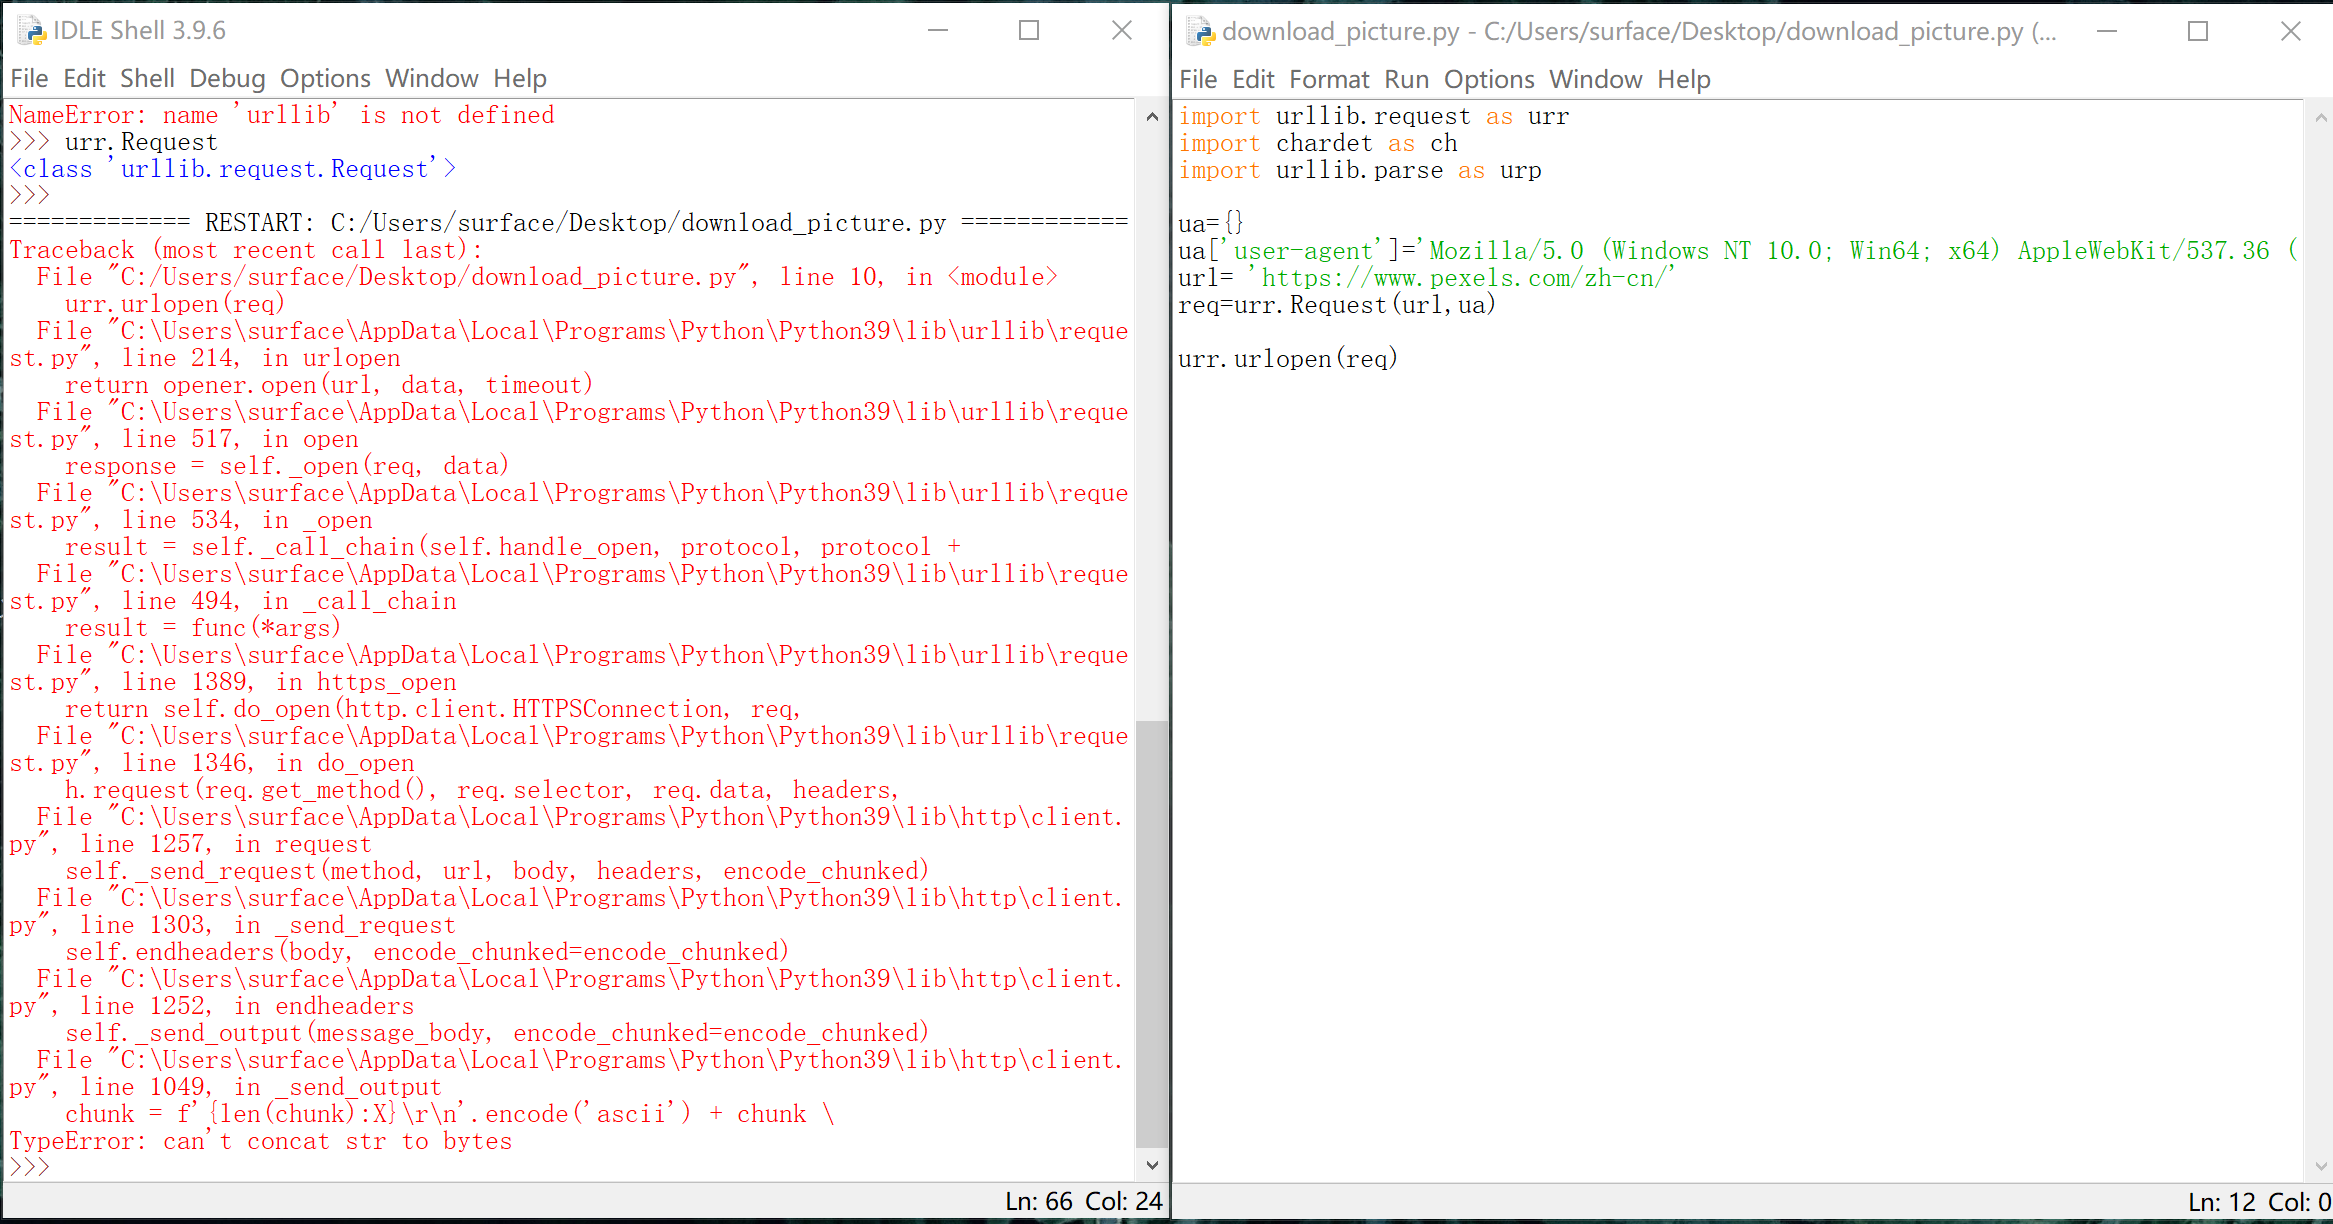The height and width of the screenshot is (1224, 2333).
Task: Click 'Traceback (most recent call last):' line
Action: tap(246, 250)
